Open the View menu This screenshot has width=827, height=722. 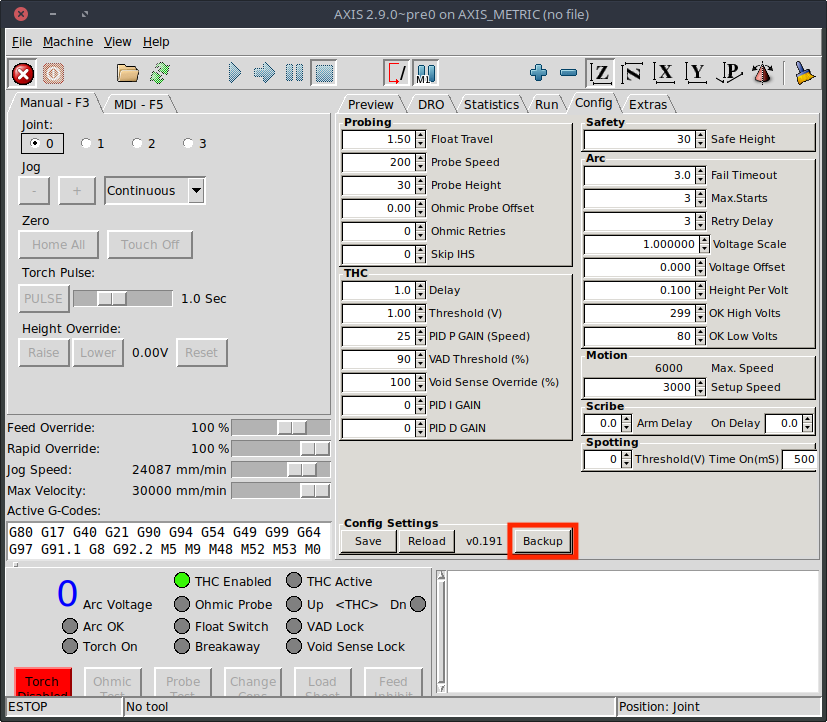coord(117,42)
